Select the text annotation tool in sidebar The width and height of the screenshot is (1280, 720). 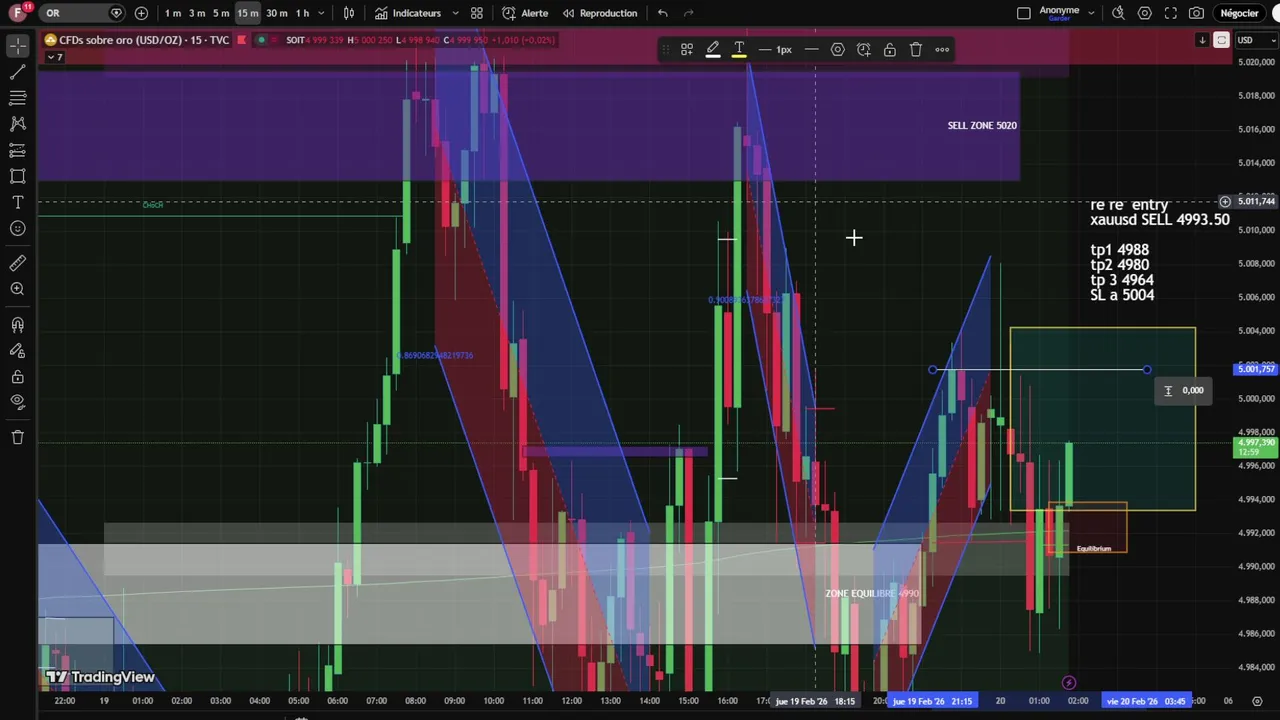(x=17, y=202)
